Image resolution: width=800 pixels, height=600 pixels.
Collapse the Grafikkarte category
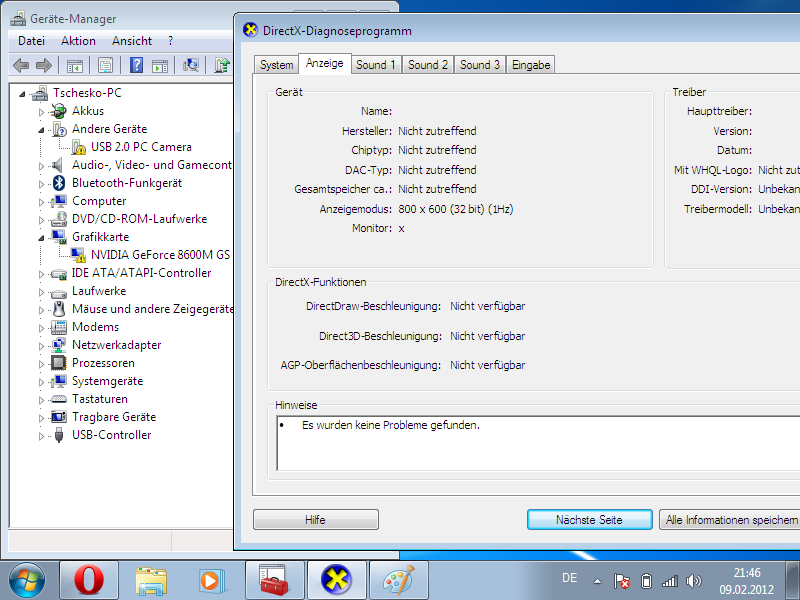41,238
